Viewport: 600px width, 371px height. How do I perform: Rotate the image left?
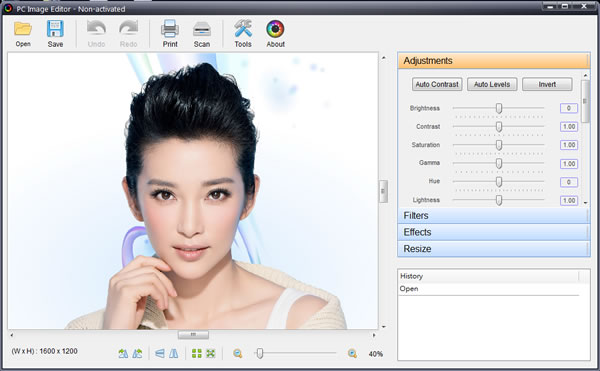point(123,353)
